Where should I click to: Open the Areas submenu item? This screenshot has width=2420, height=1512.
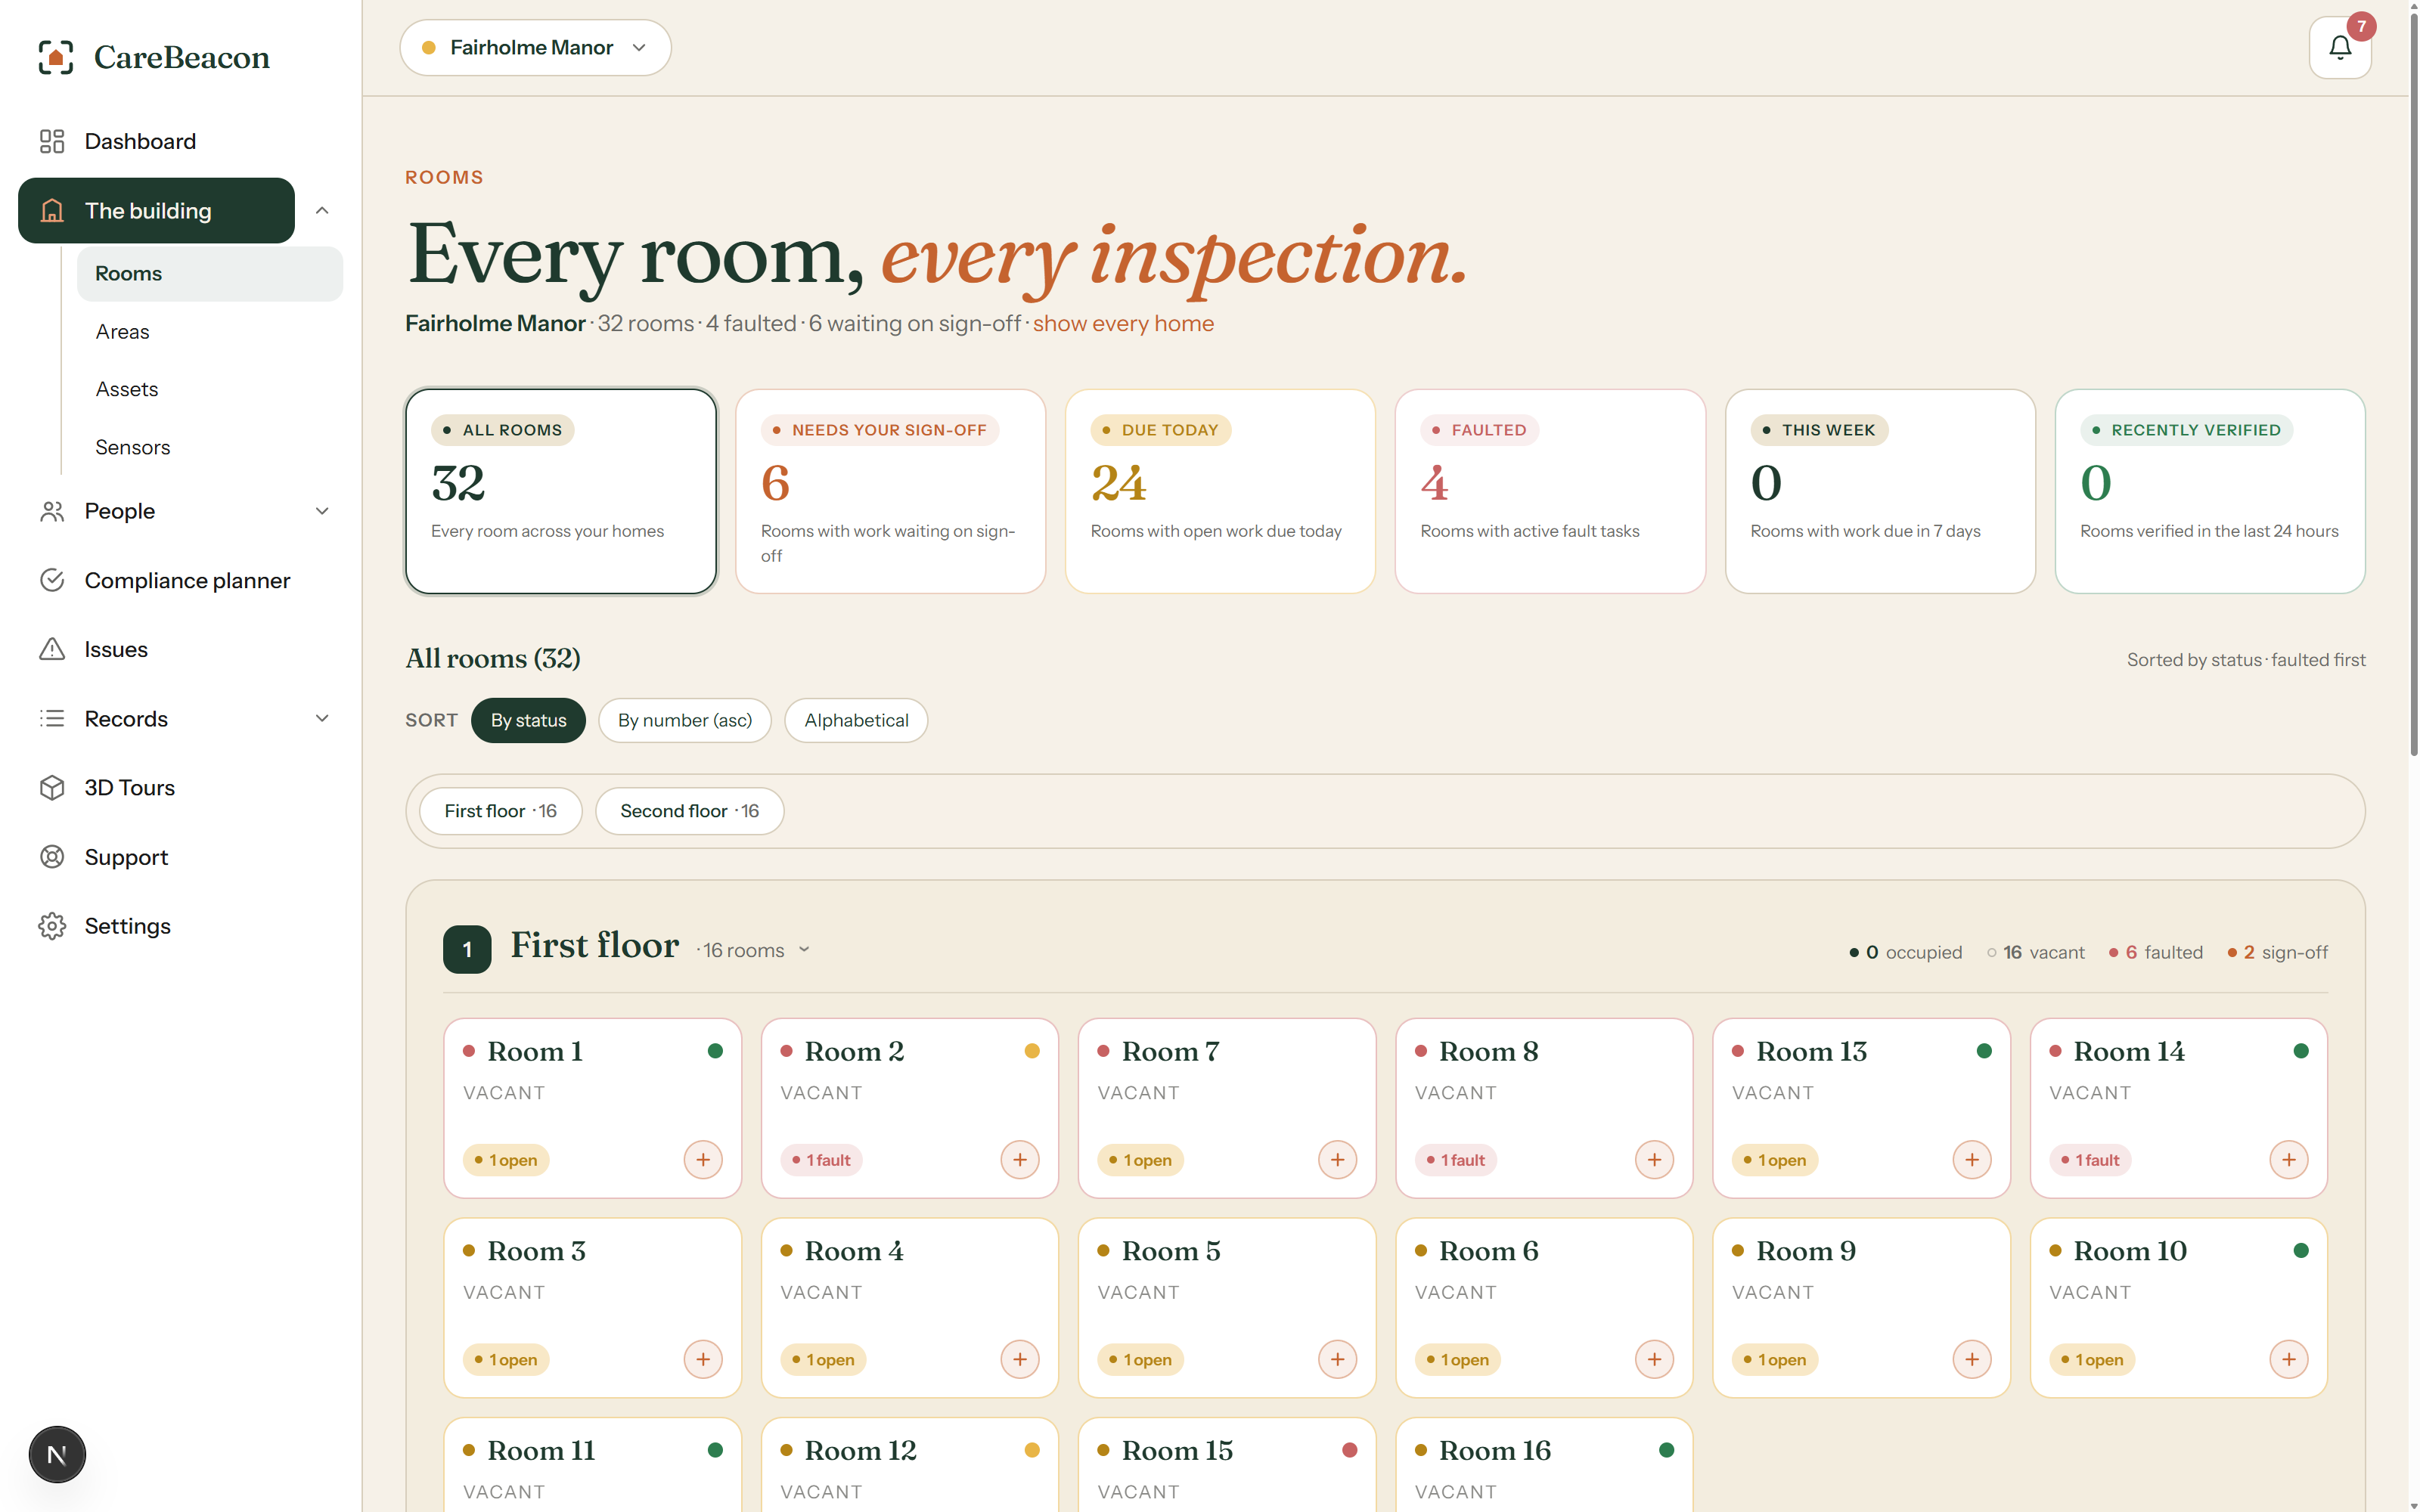click(210, 331)
